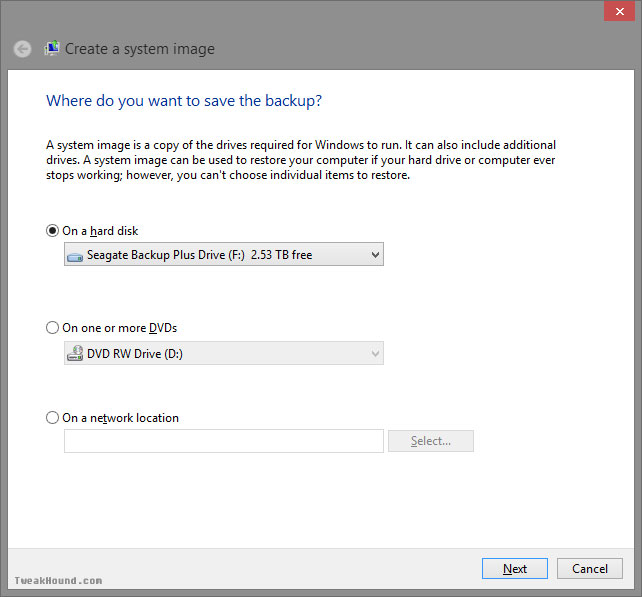
Task: Open the Seagate Backup Plus Drive dropdown
Action: click(224, 254)
